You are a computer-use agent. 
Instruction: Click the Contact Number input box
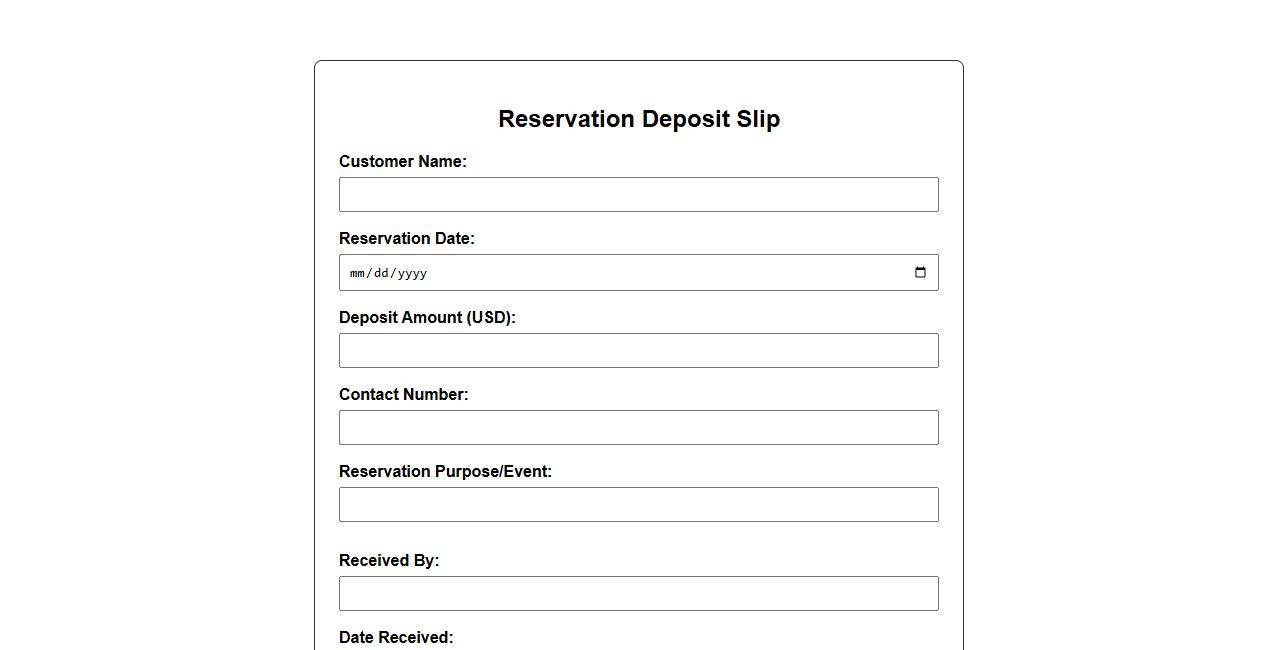click(638, 428)
